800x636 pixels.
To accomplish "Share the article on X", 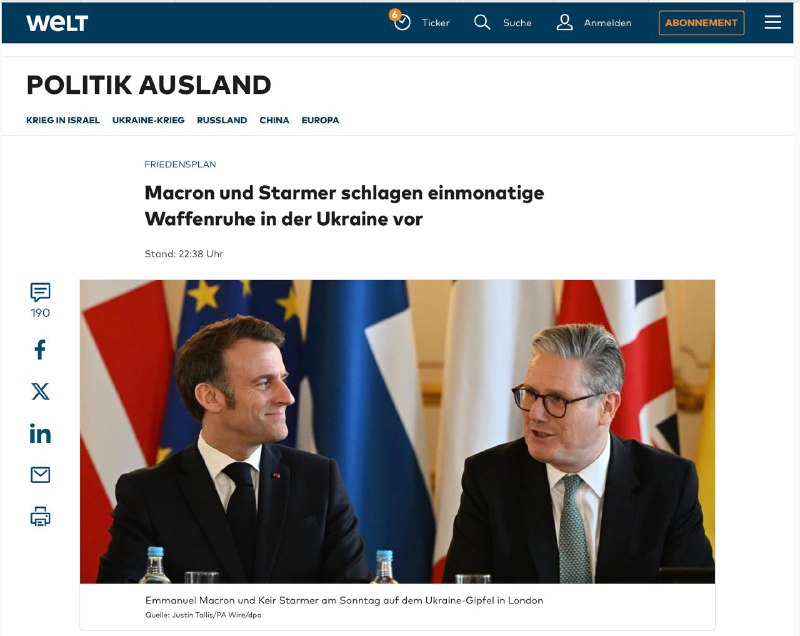I will pos(40,392).
